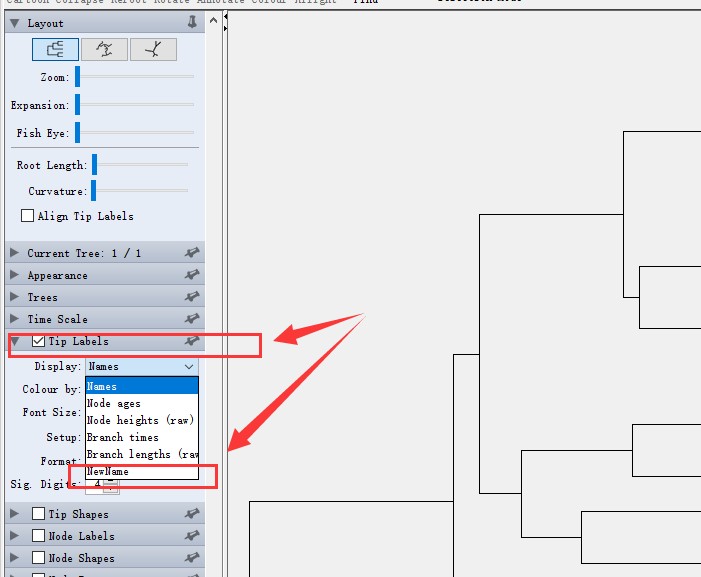701x577 pixels.
Task: Choose NewName from the Display list
Action: 108,471
